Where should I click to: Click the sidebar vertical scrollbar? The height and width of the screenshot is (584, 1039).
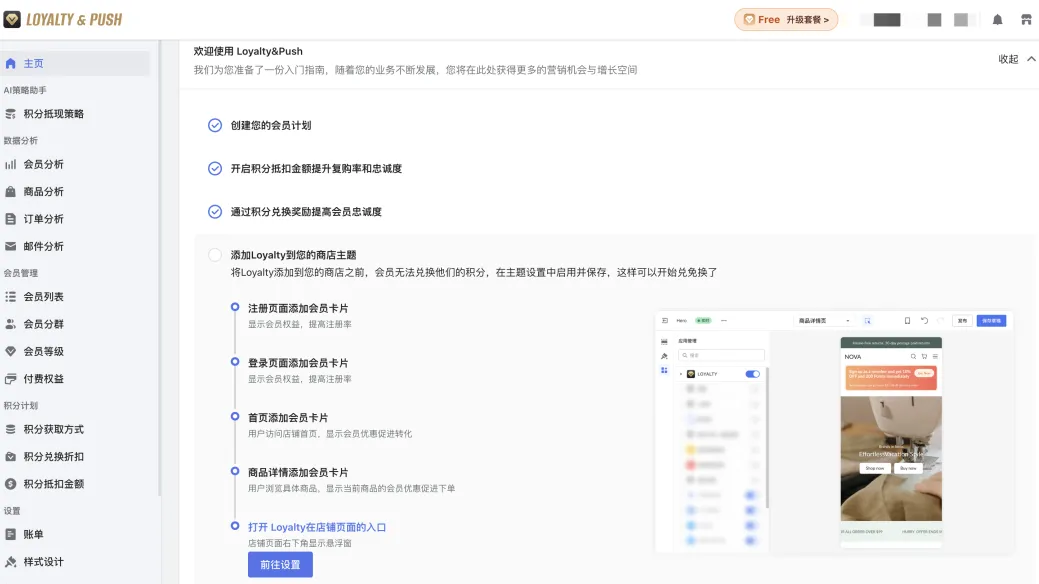160,268
